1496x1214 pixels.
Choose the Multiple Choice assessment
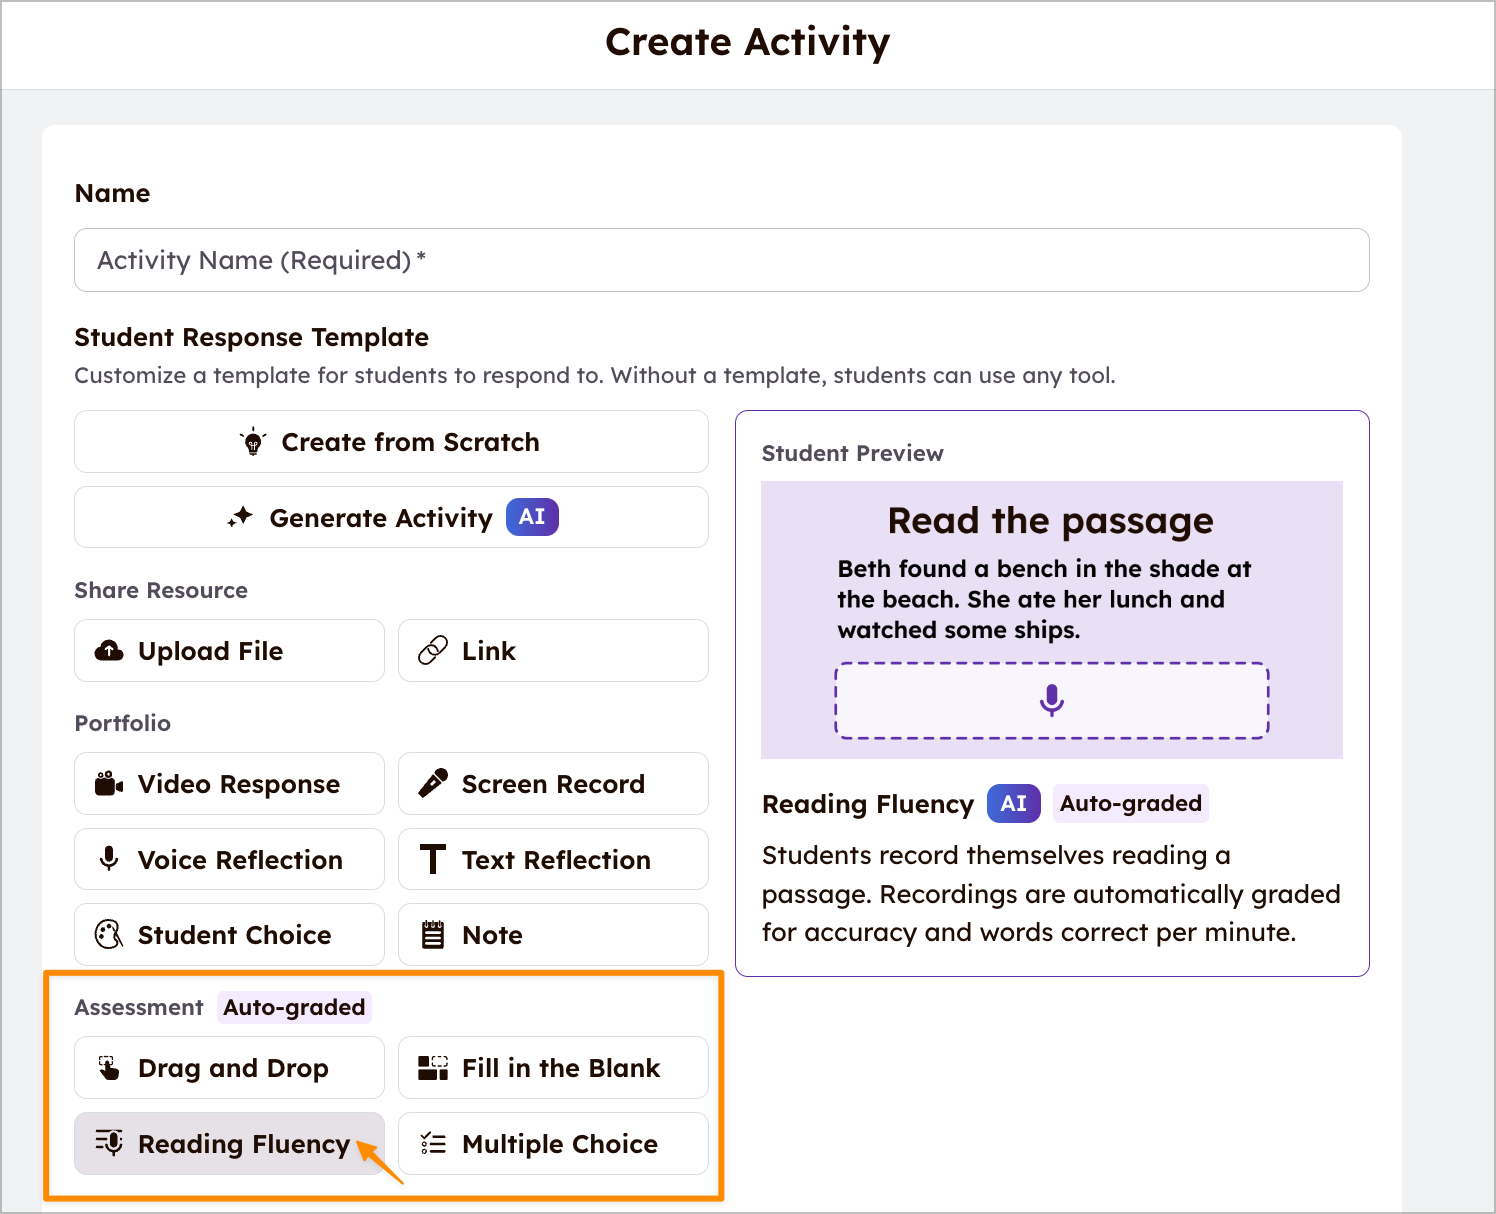pyautogui.click(x=553, y=1144)
